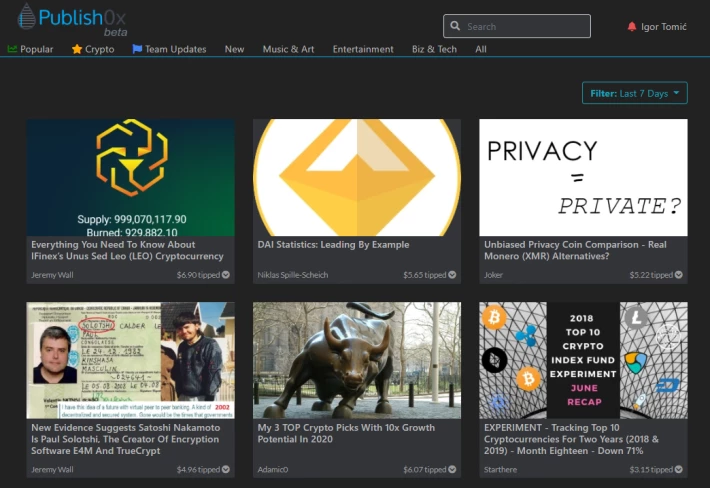Click the $6.07 tipped amount
710x488 pixels.
[x=425, y=469]
